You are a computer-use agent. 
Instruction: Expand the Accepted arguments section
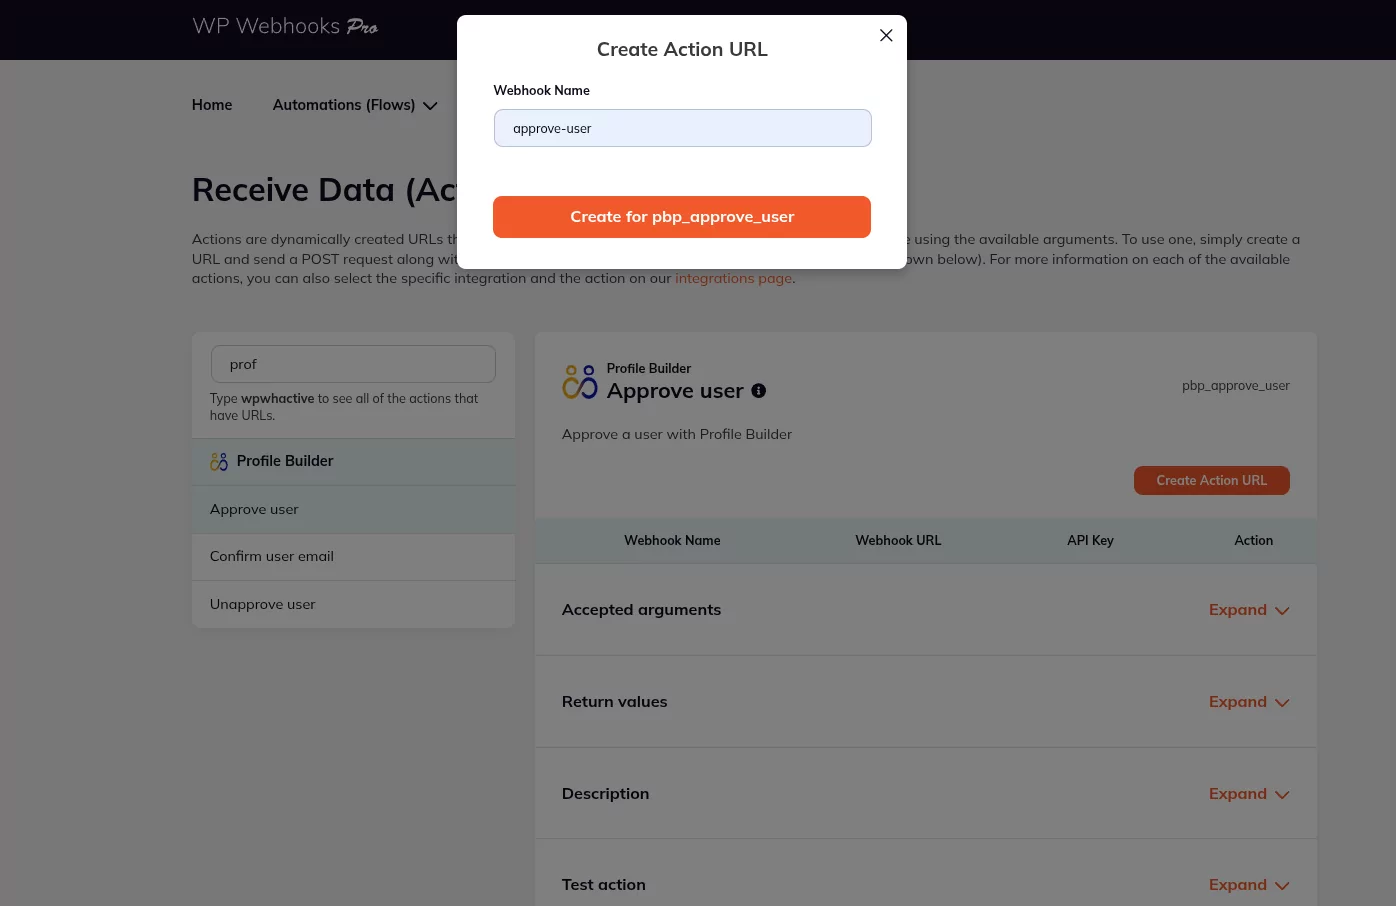[x=1238, y=609]
